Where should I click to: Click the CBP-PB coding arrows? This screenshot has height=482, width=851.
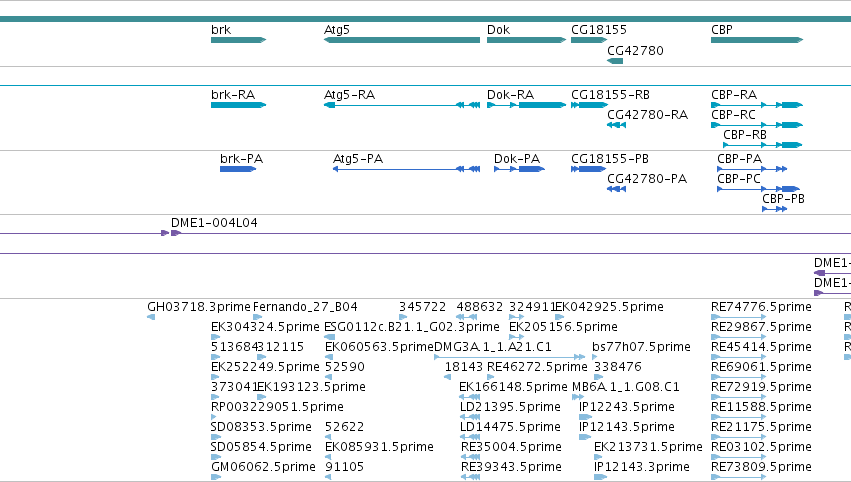pyautogui.click(x=774, y=209)
